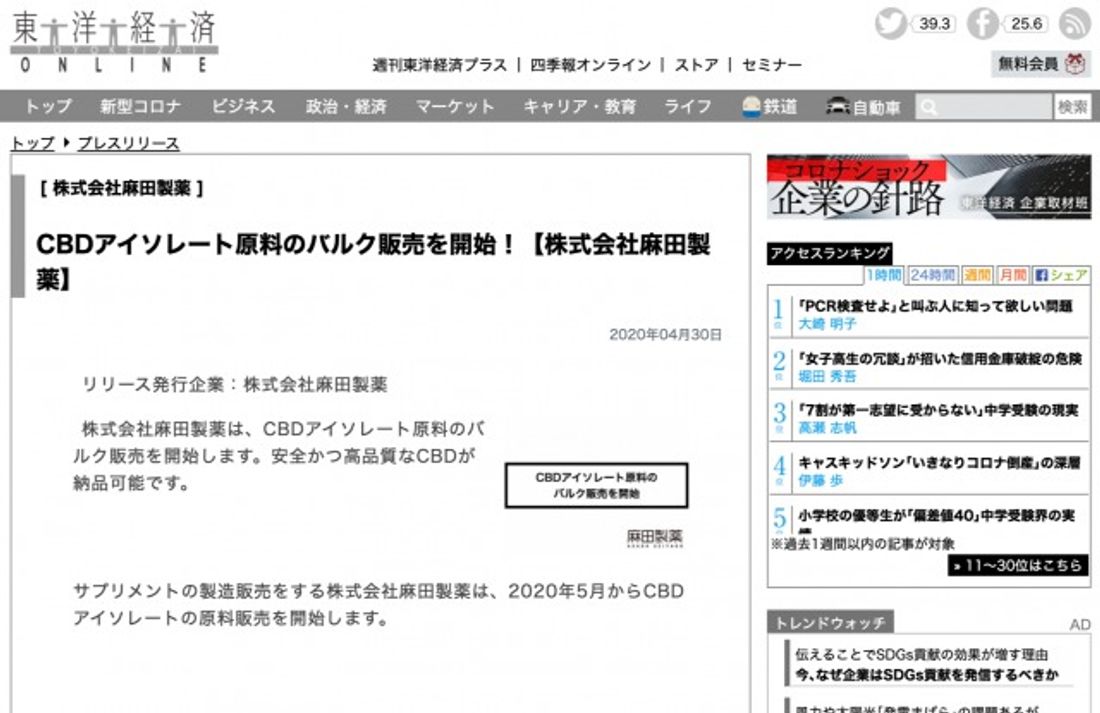Screen dimensions: 1100x713
Task: Open author link 高瀬 志帆
Action: pos(827,428)
